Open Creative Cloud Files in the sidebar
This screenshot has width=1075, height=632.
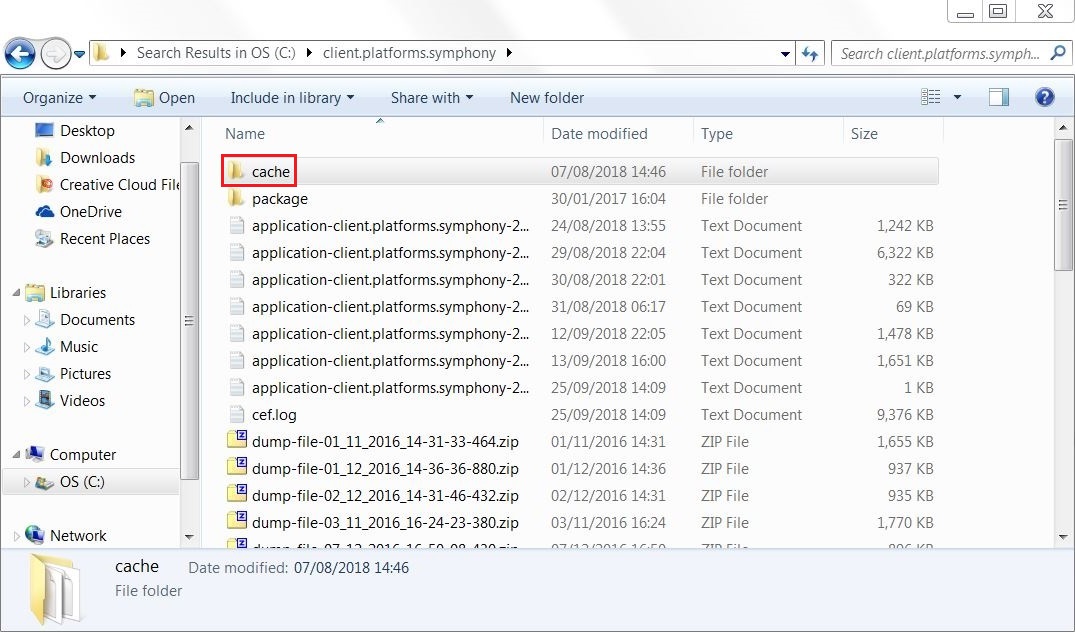click(x=110, y=184)
